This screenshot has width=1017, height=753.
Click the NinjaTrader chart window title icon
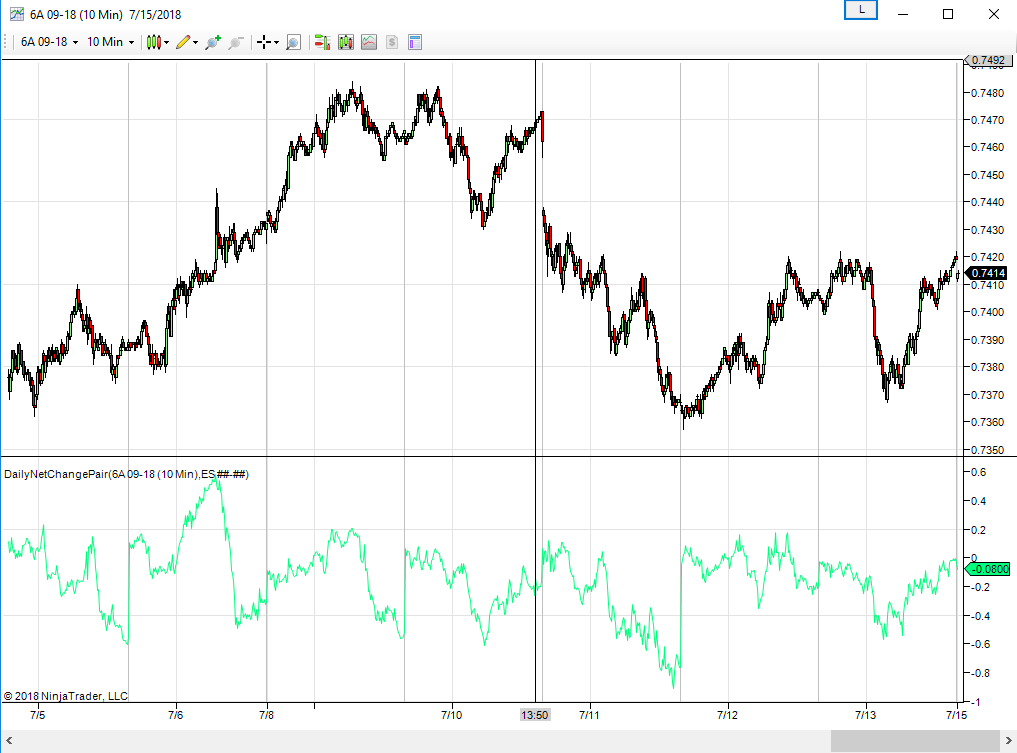(16, 14)
